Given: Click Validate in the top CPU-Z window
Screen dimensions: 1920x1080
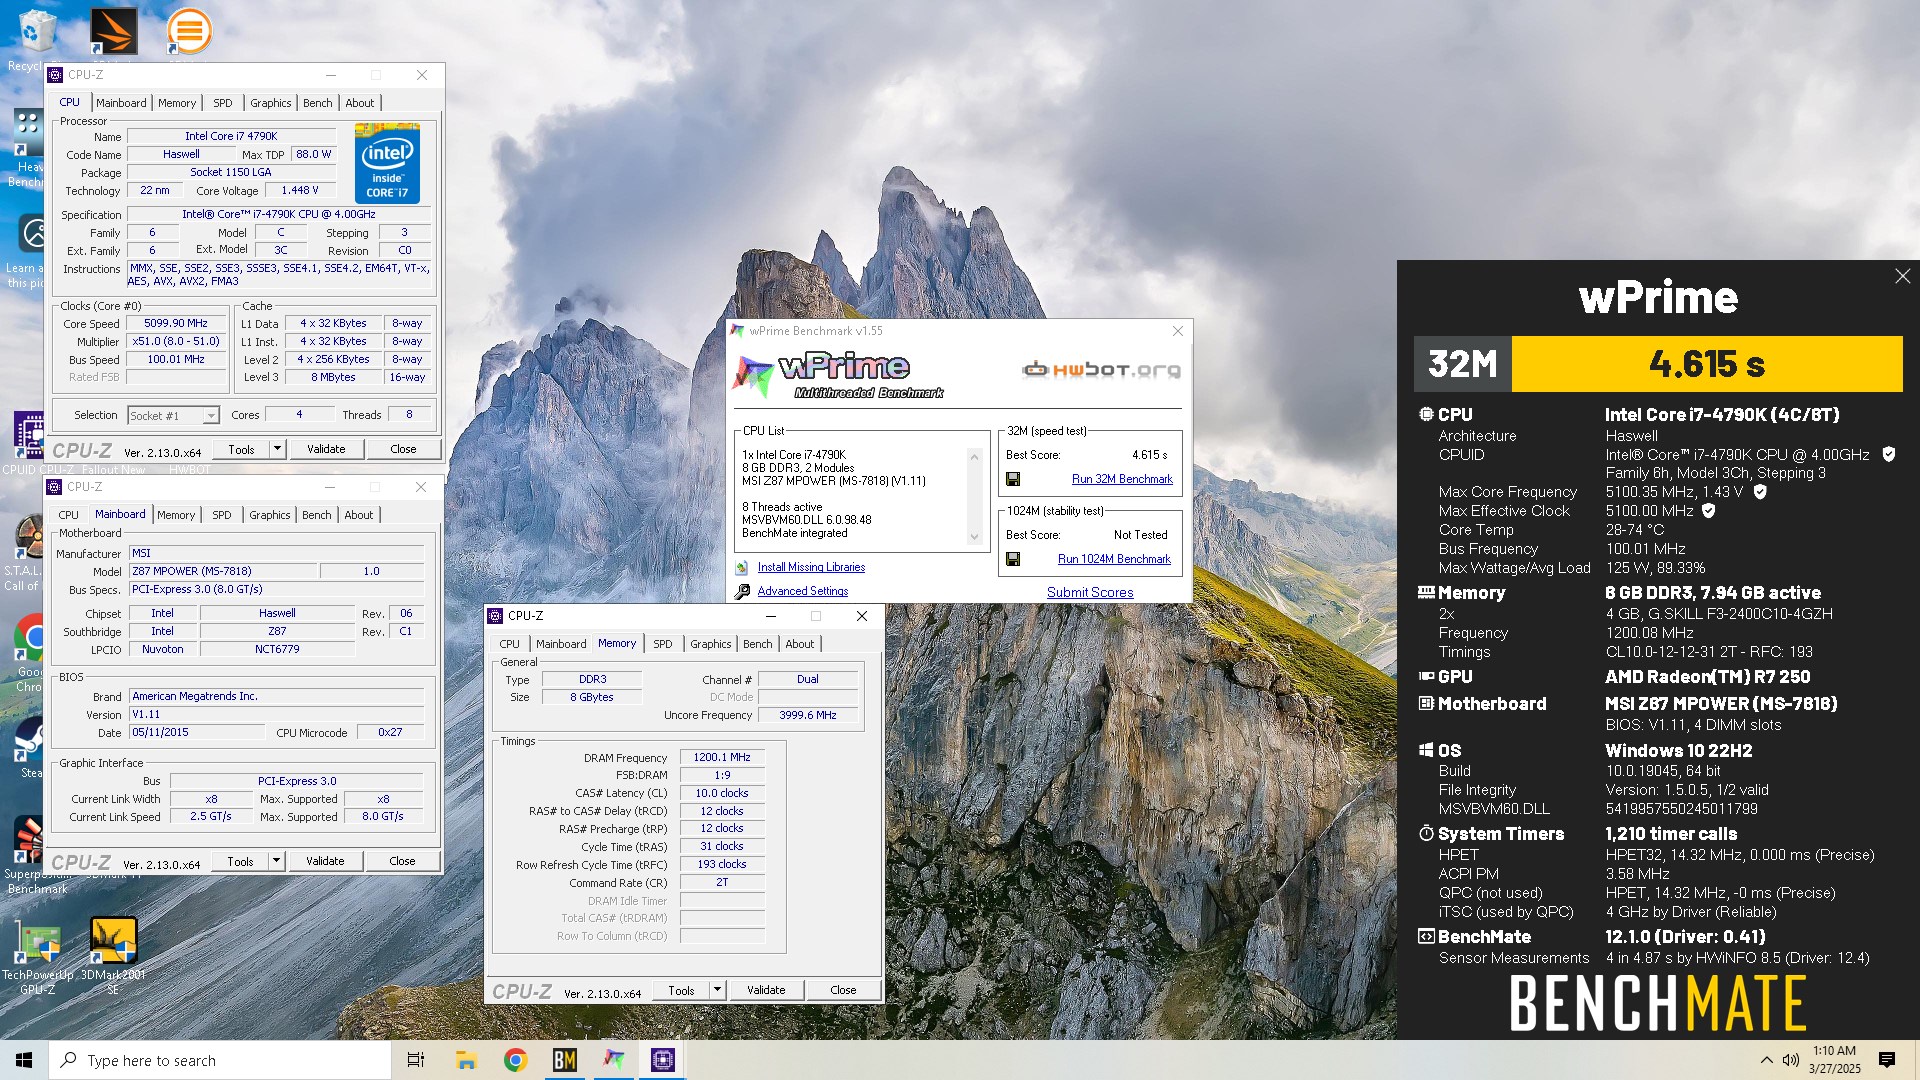Looking at the screenshot, I should (326, 449).
